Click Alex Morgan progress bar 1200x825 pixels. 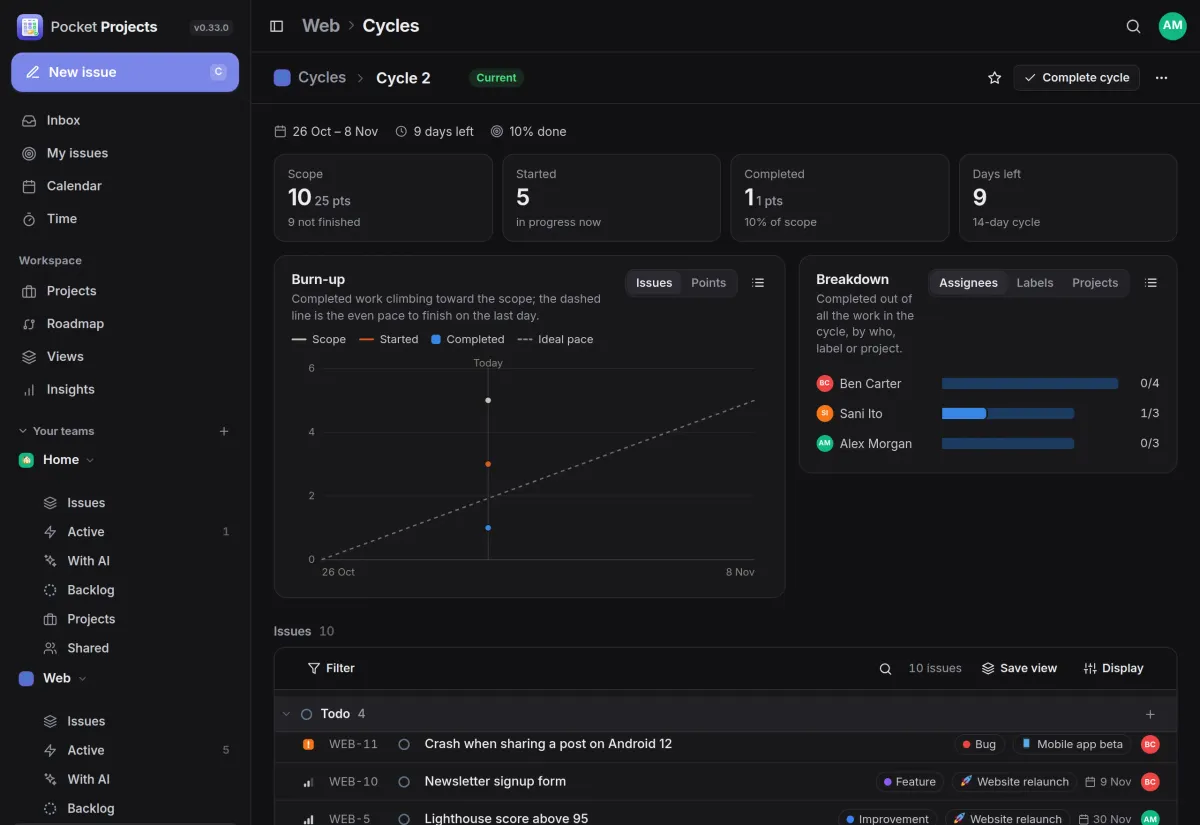[1008, 444]
